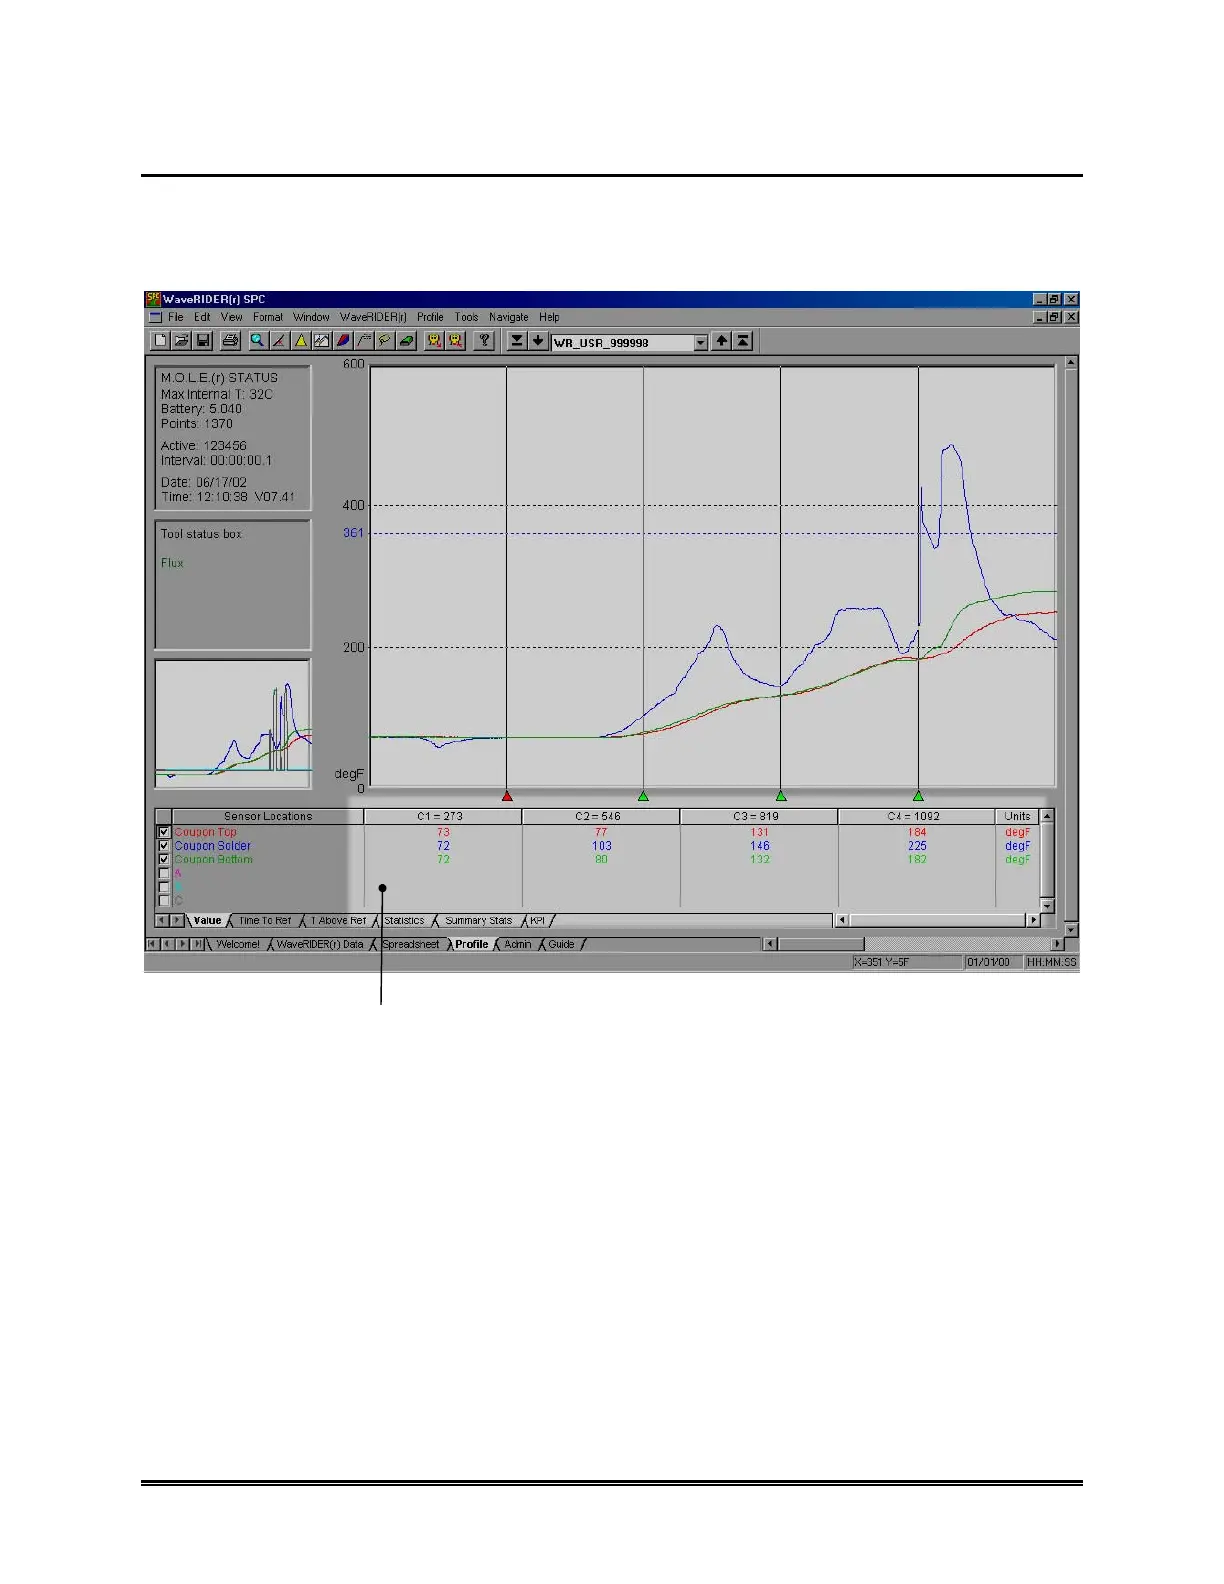Click the second yellow M.O.L.E. icon

click(x=456, y=341)
